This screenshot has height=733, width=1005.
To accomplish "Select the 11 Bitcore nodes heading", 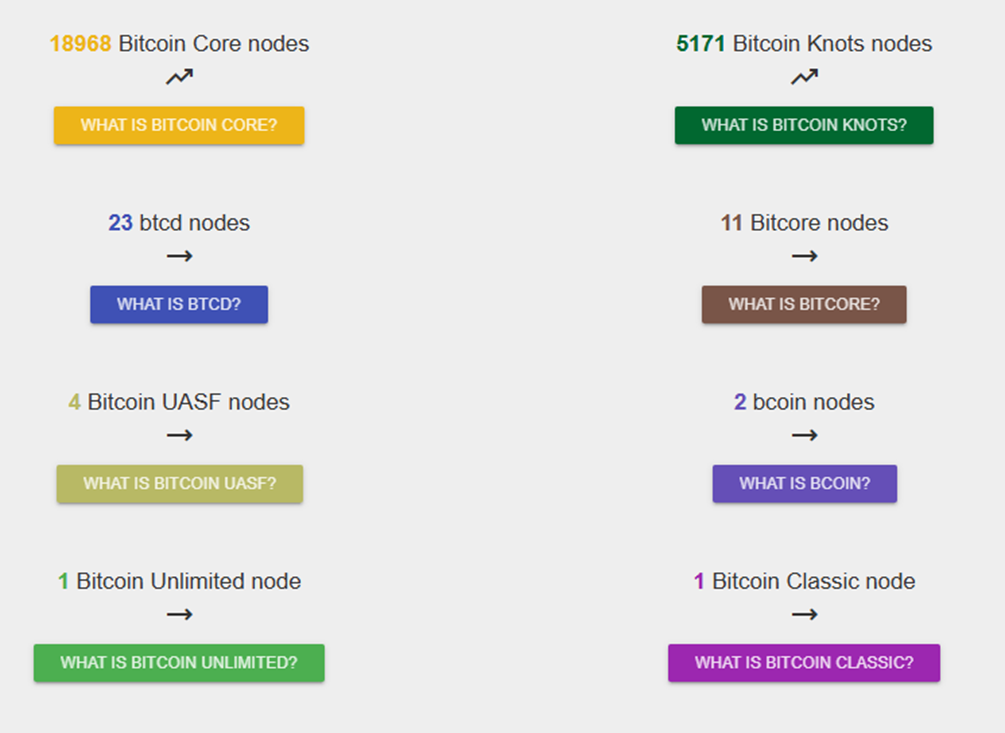I will pos(804,223).
